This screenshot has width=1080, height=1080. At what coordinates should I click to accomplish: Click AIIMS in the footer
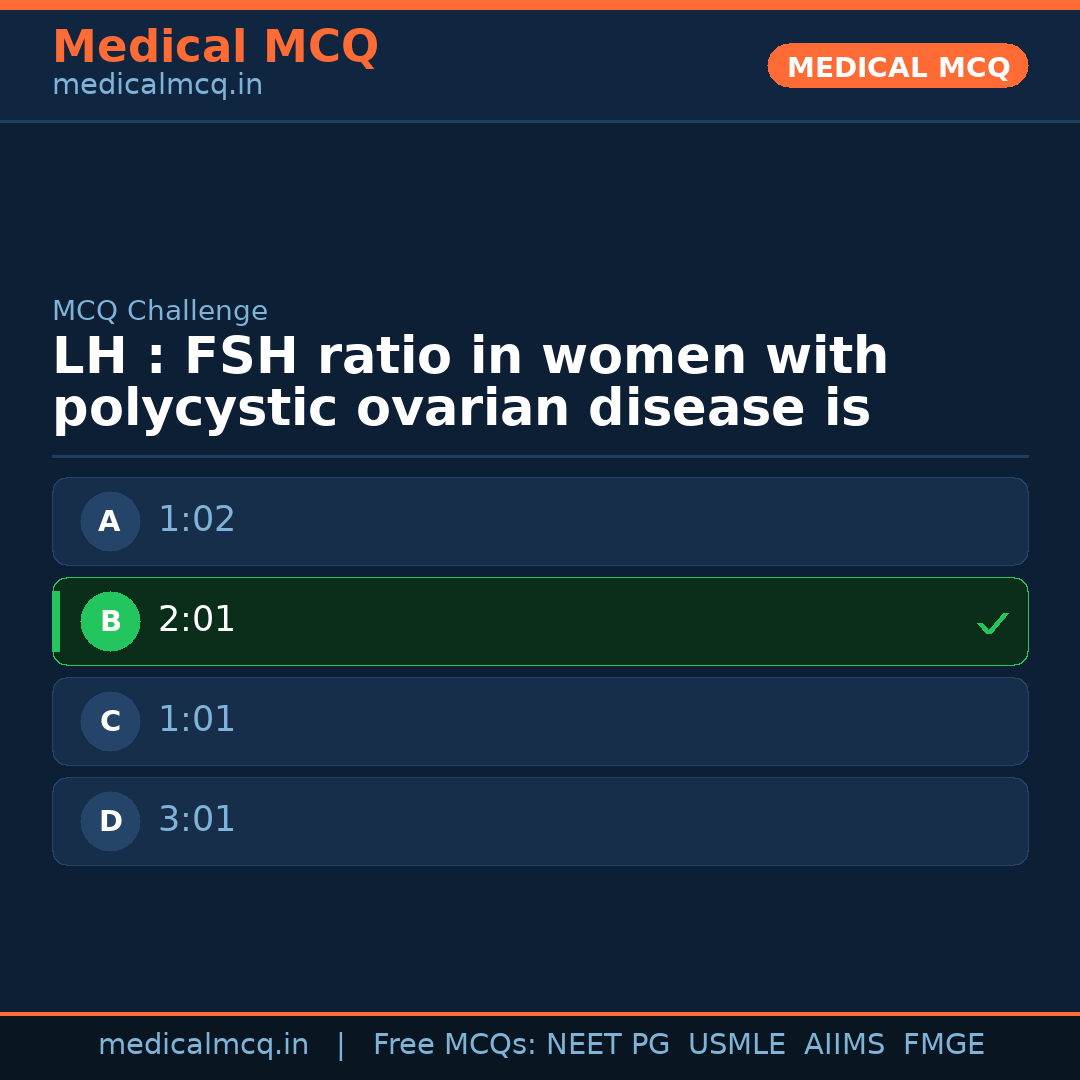click(844, 1045)
